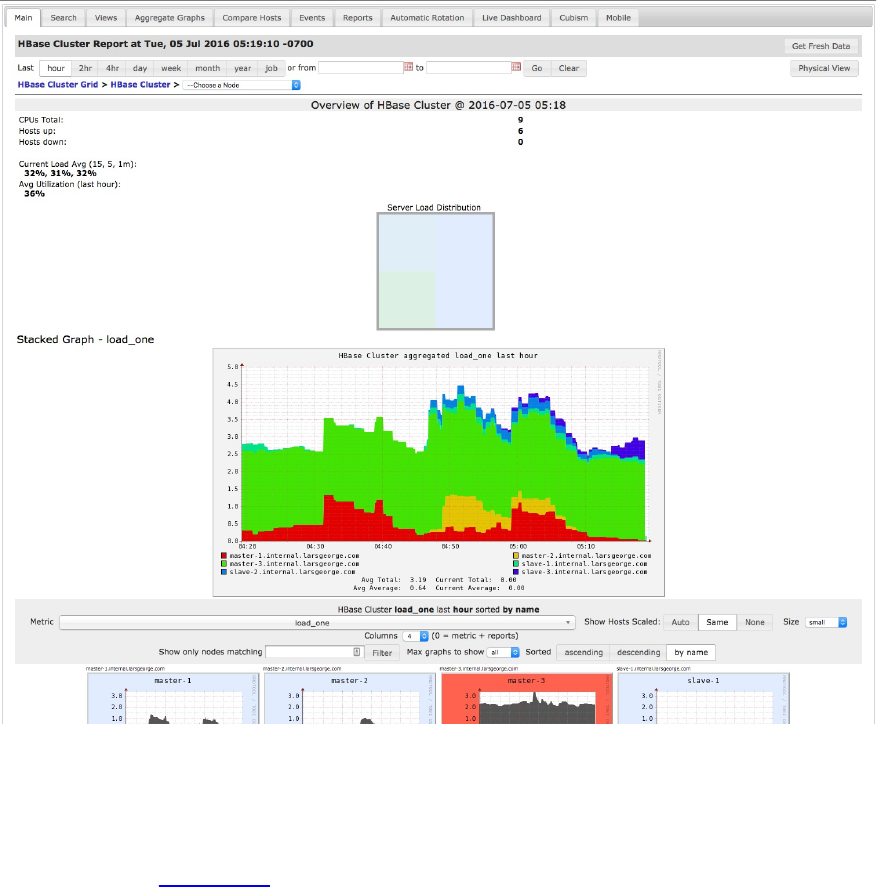Click the master-3 green legend swatch
The height and width of the screenshot is (887, 877).
point(224,564)
